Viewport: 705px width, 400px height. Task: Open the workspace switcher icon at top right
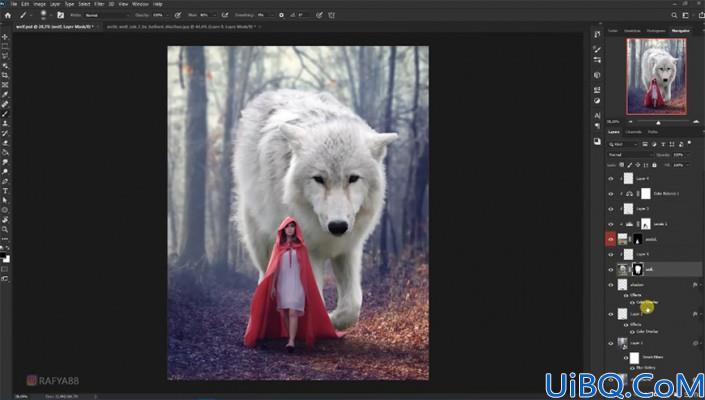(686, 15)
